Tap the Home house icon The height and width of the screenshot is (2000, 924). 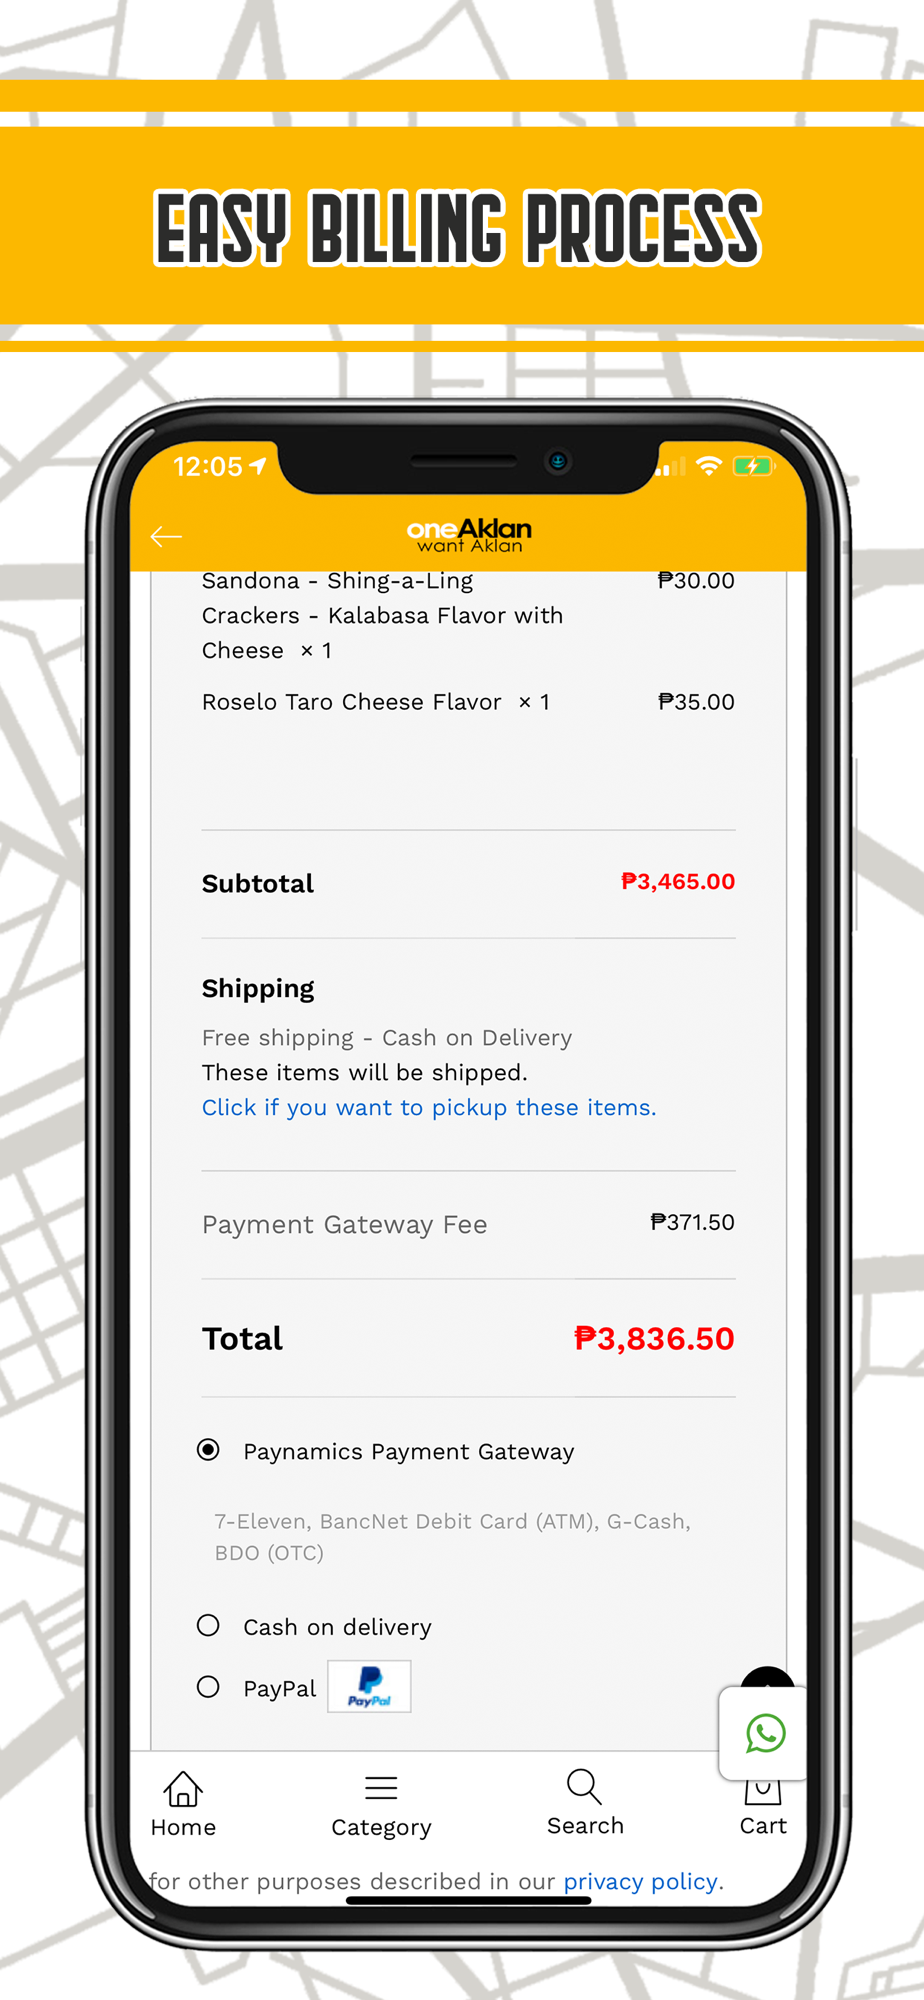coord(183,1788)
